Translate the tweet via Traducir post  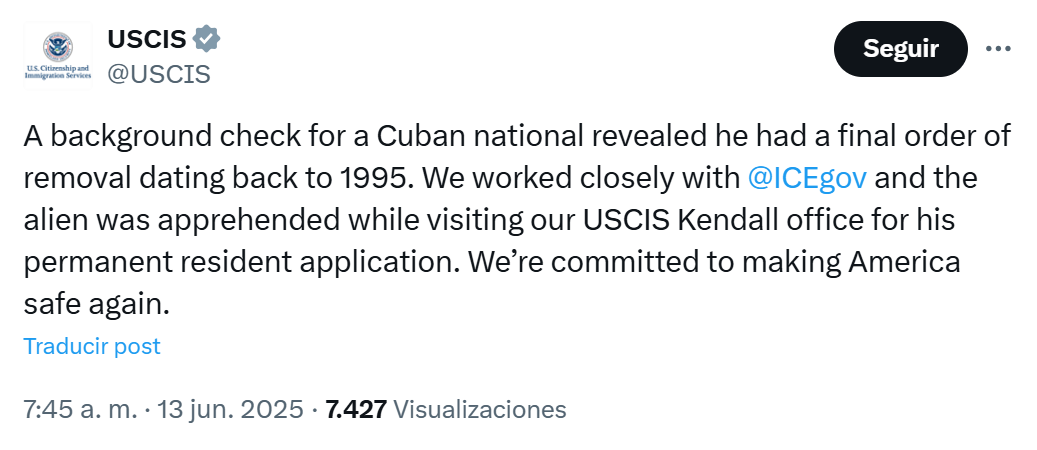(92, 346)
